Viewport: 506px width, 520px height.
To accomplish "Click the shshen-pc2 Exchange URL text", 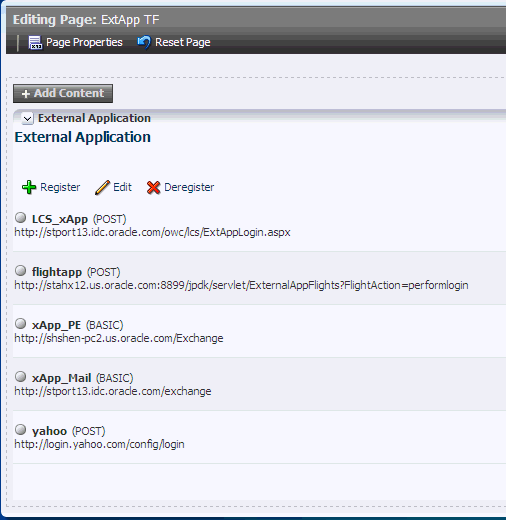I will pos(119,338).
